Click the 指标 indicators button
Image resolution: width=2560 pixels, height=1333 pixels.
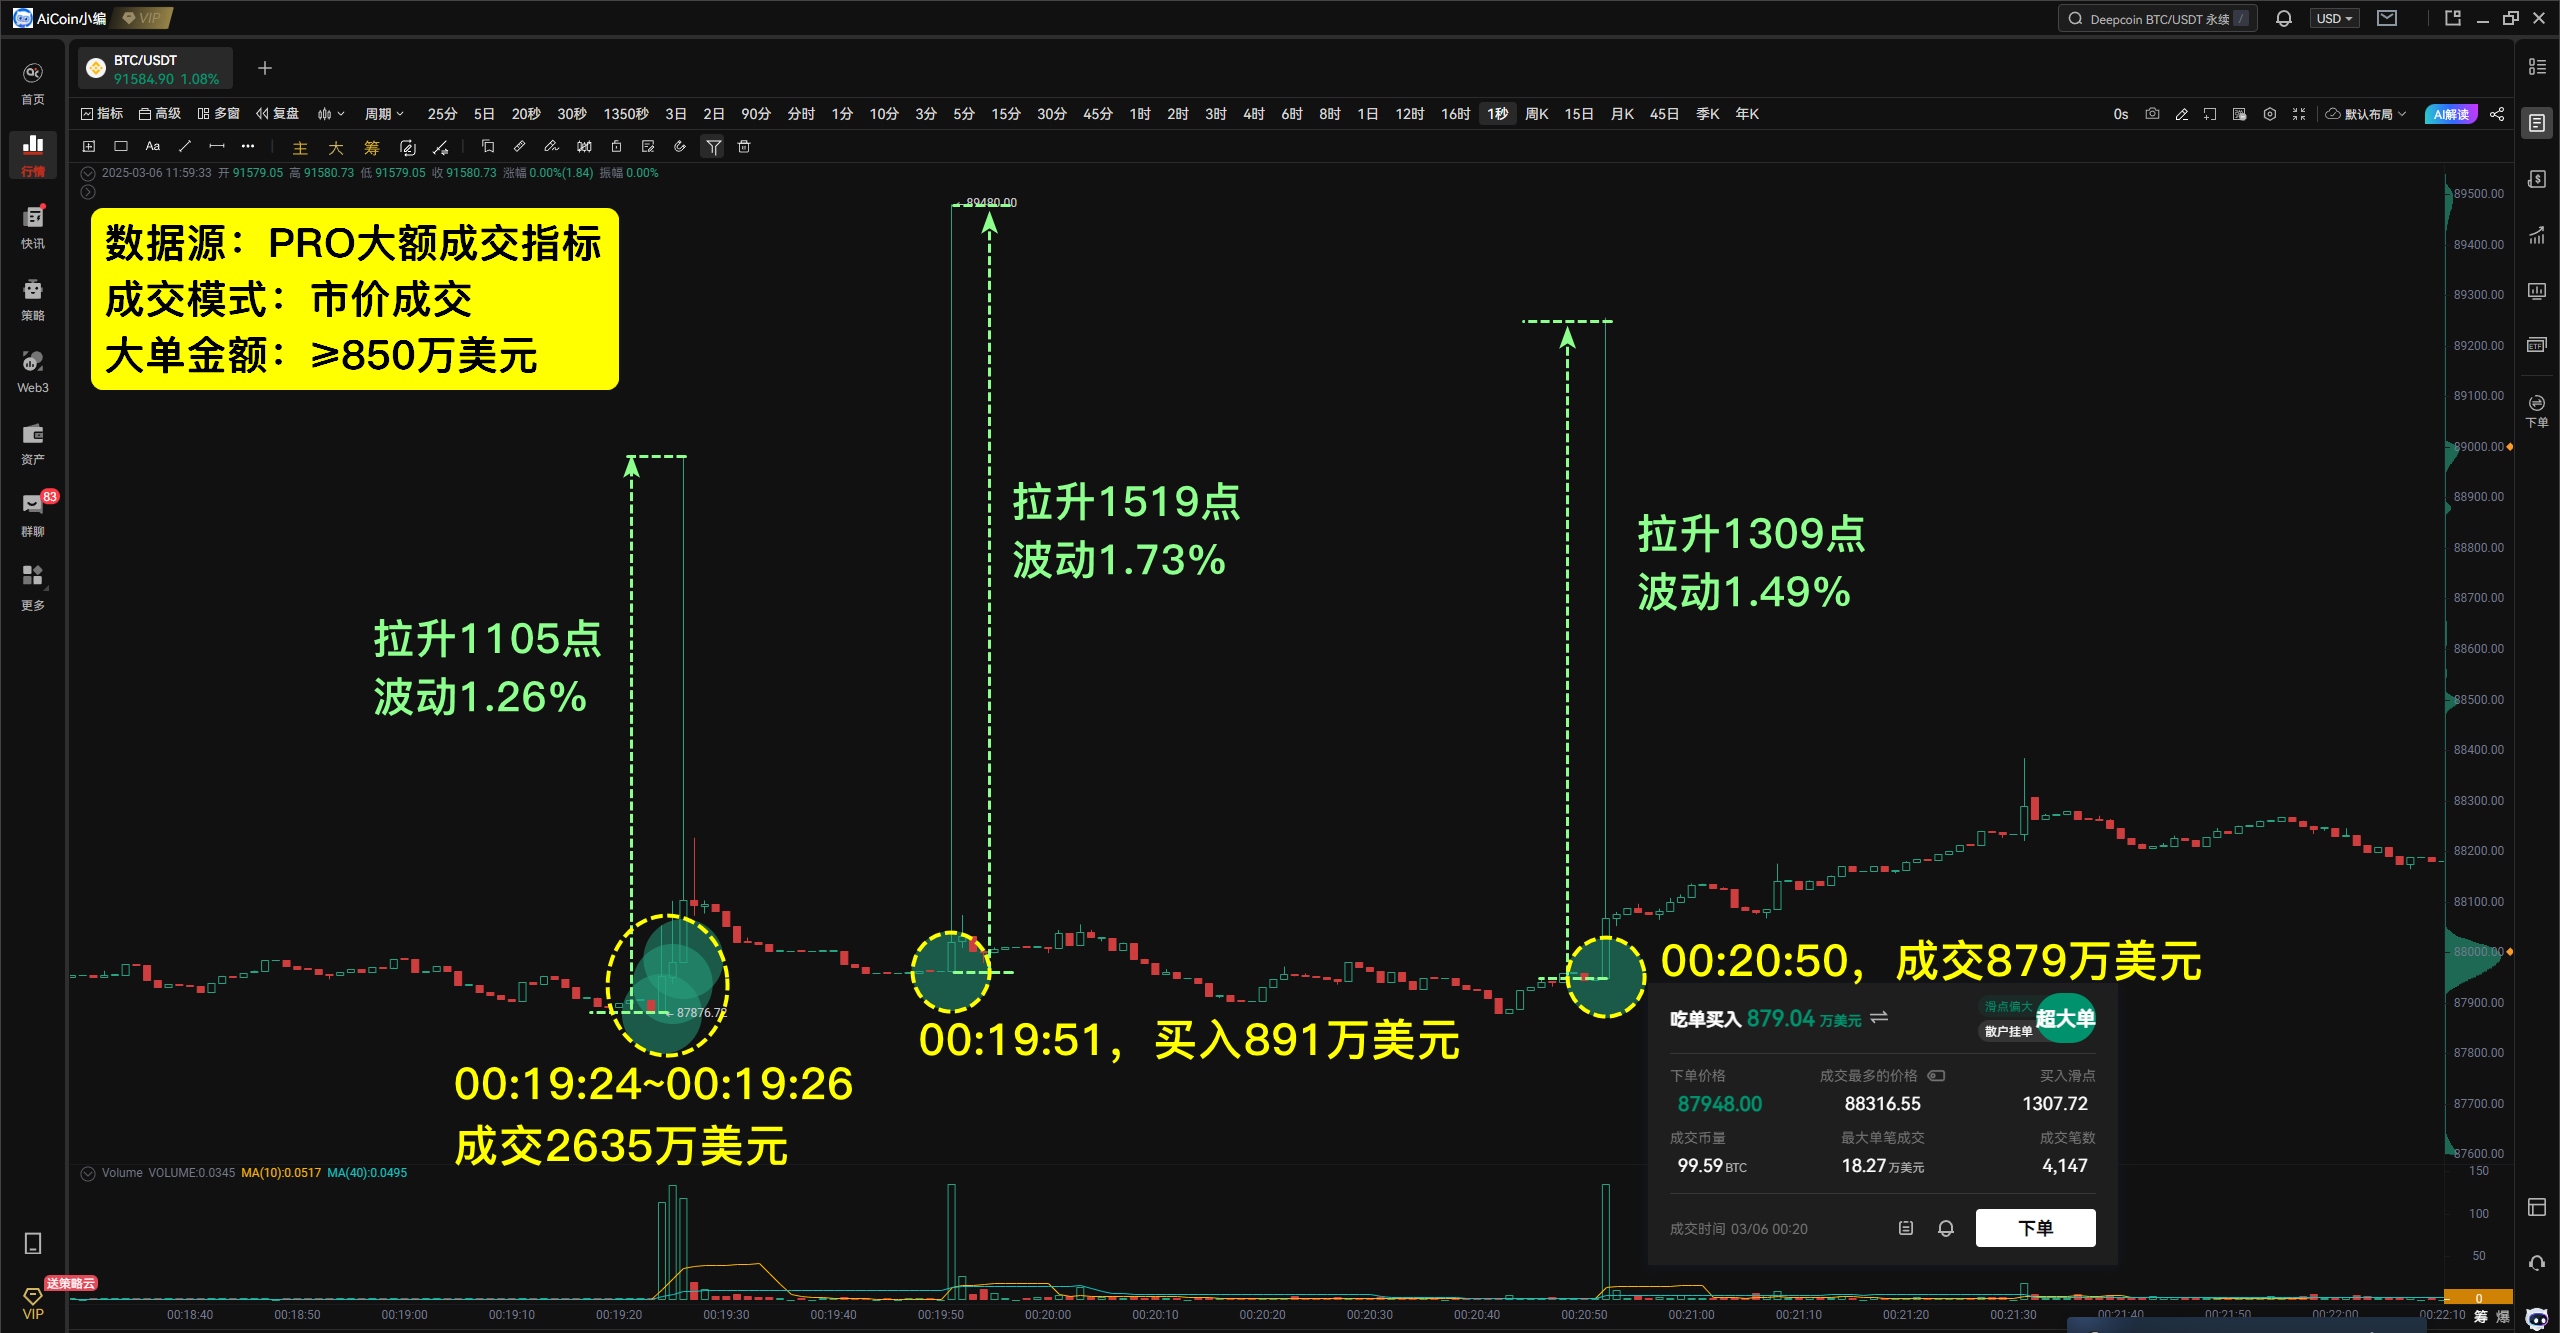coord(101,114)
